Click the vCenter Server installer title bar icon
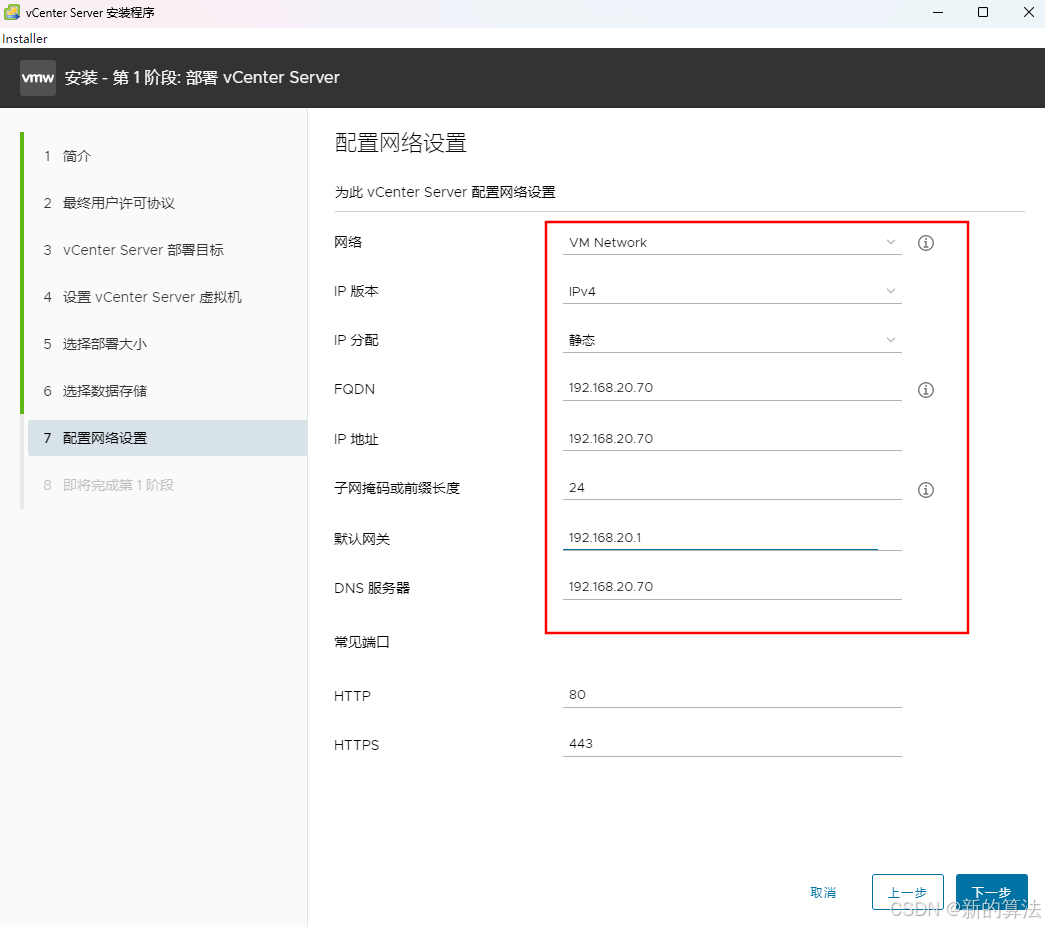 tap(11, 12)
